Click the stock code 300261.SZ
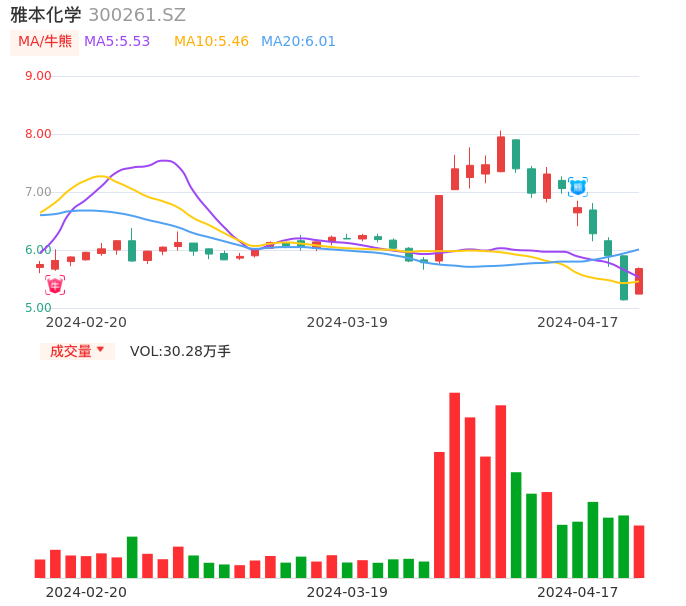Screen dimensions: 686x606 tap(137, 15)
